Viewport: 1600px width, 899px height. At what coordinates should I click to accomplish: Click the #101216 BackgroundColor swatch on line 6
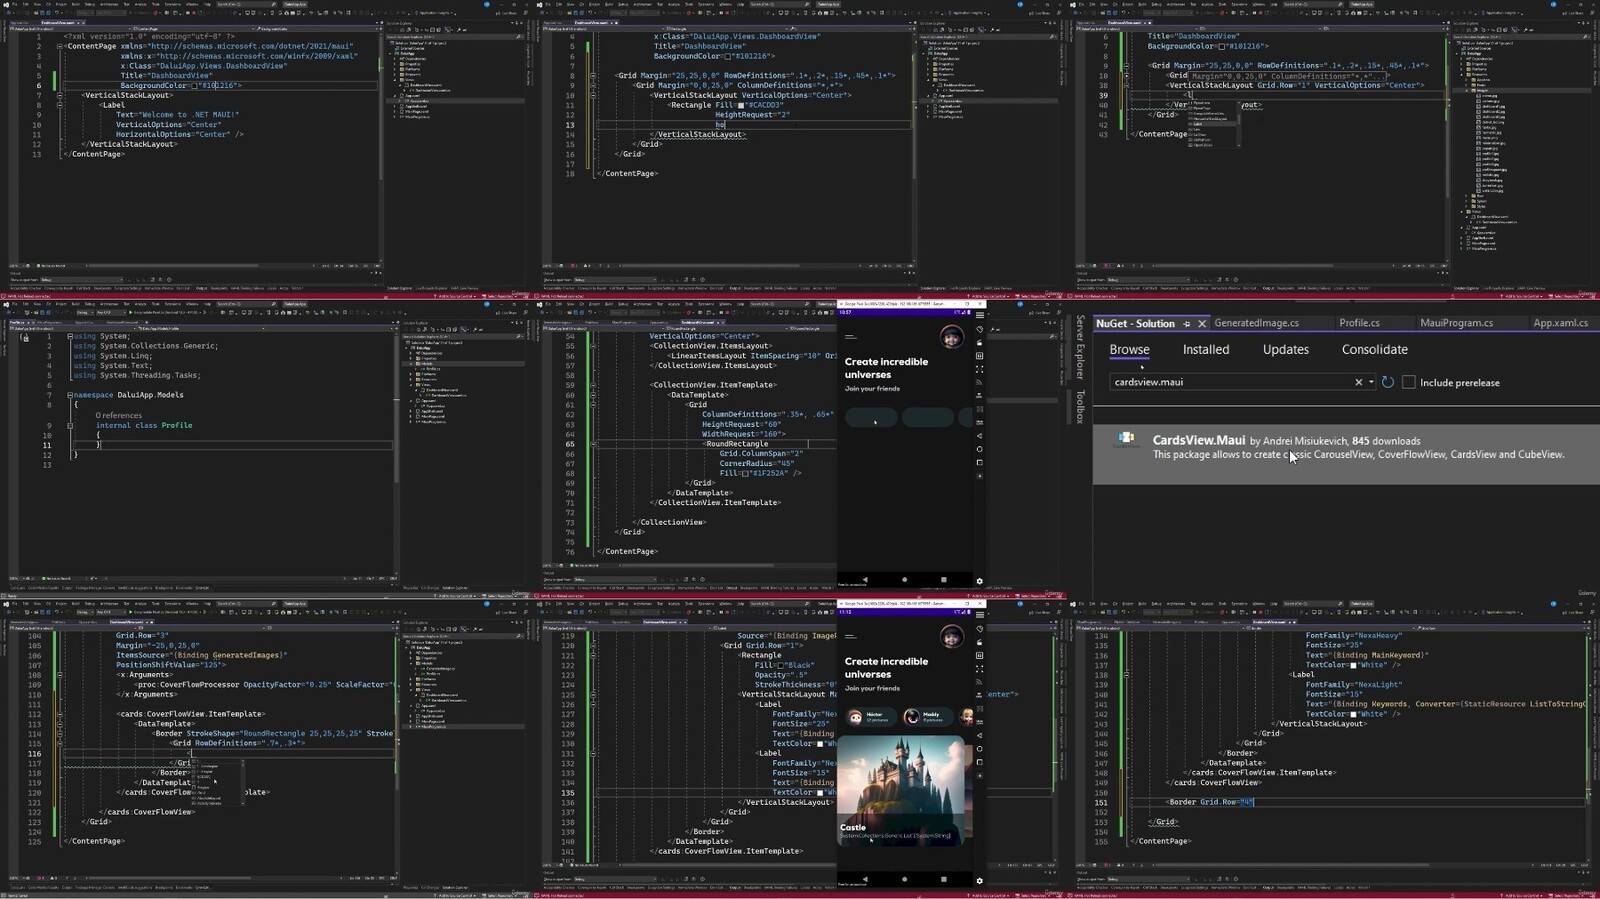(196, 86)
